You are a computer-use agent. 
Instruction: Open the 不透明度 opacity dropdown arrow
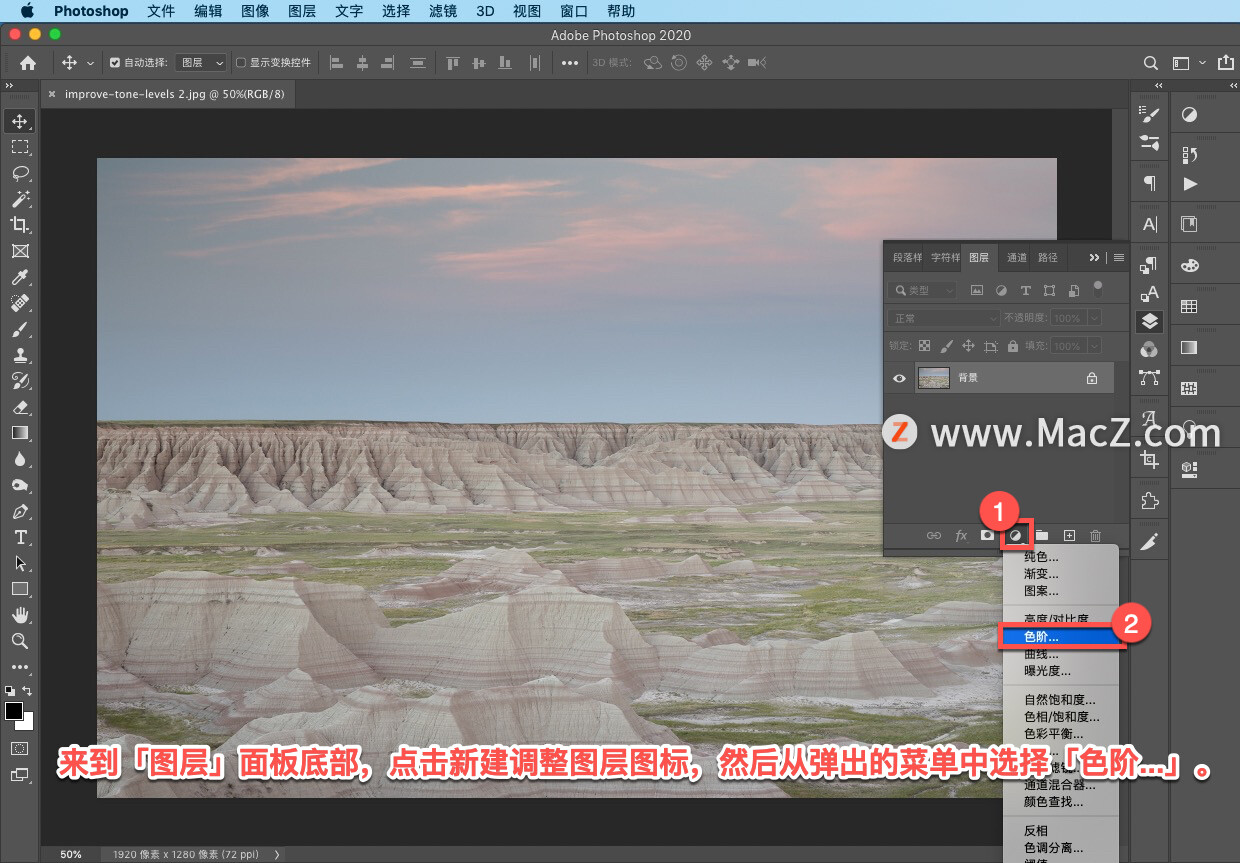pyautogui.click(x=1094, y=318)
